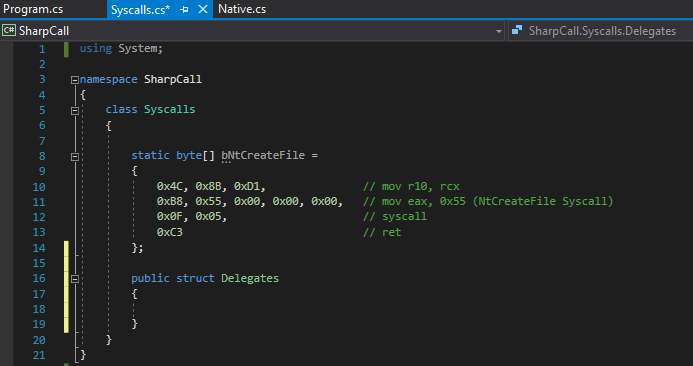Click the 0xC3 byte value

pyautogui.click(x=170, y=232)
